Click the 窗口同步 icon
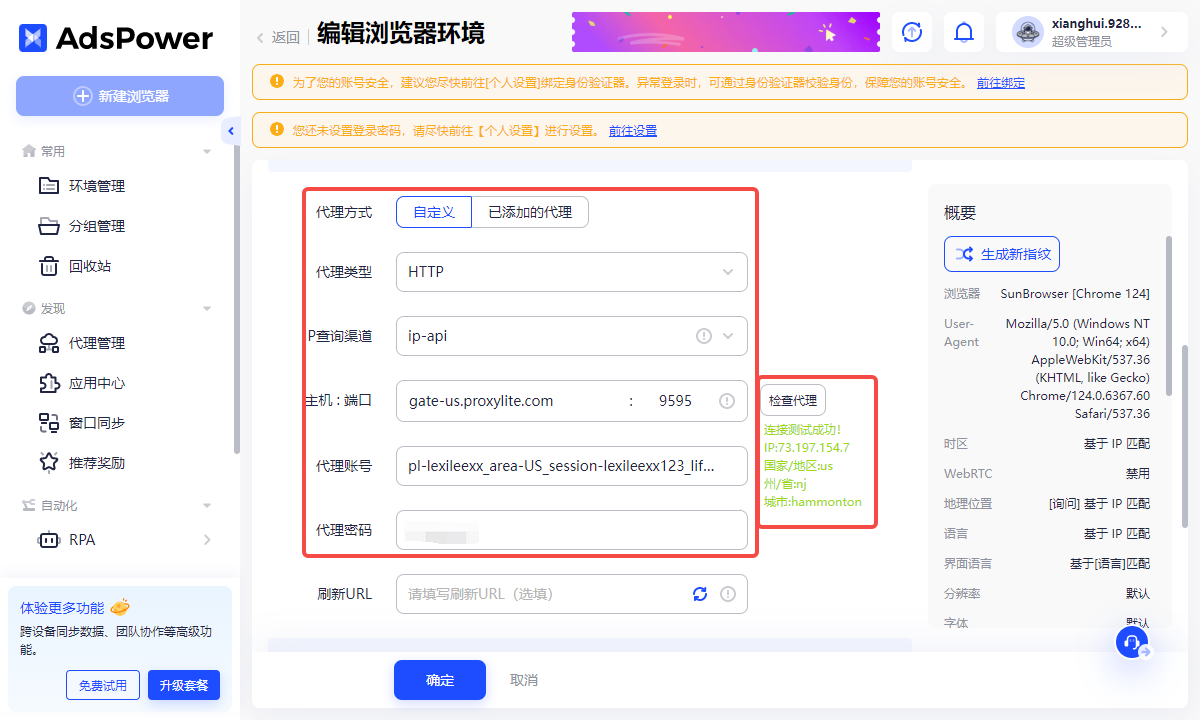The width and height of the screenshot is (1200, 720). click(x=48, y=423)
